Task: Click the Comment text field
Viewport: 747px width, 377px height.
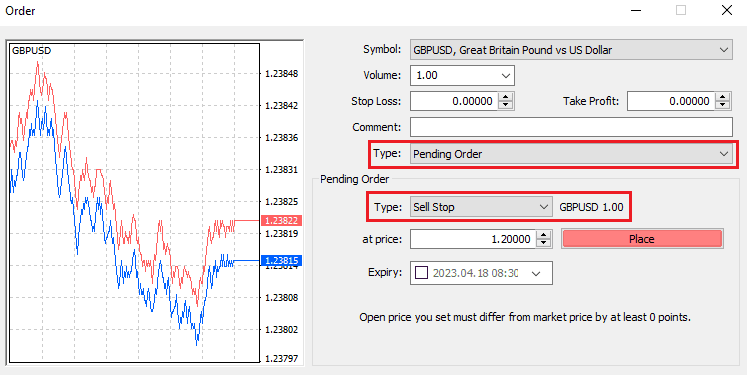Action: (x=571, y=127)
